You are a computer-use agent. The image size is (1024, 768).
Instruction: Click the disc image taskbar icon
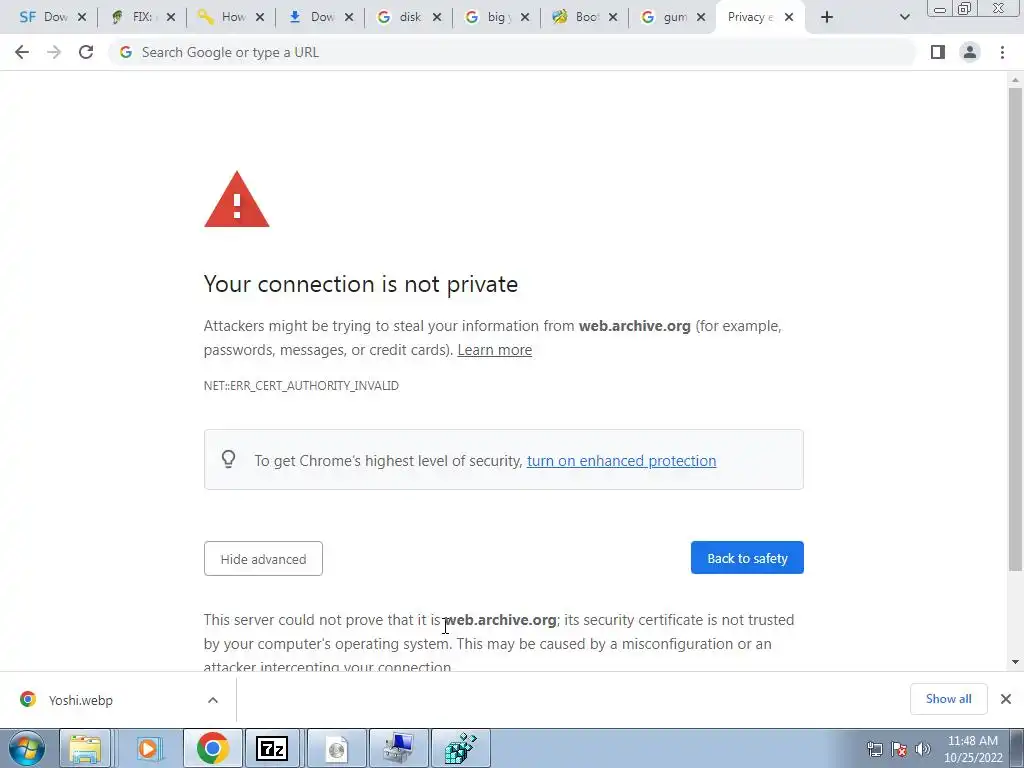pyautogui.click(x=336, y=748)
